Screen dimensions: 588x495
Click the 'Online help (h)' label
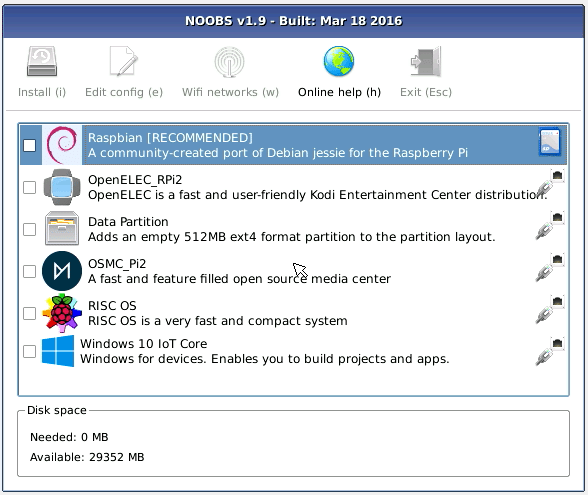click(339, 92)
